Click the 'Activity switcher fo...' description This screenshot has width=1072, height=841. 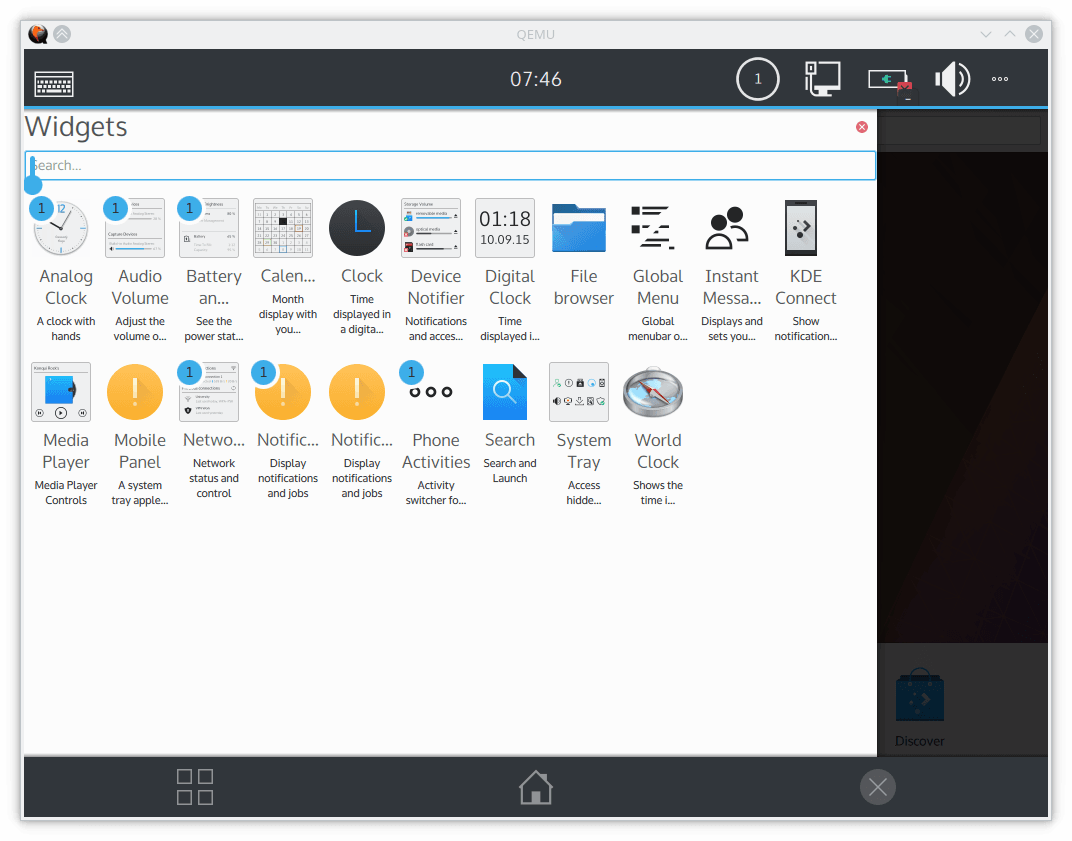tap(436, 493)
